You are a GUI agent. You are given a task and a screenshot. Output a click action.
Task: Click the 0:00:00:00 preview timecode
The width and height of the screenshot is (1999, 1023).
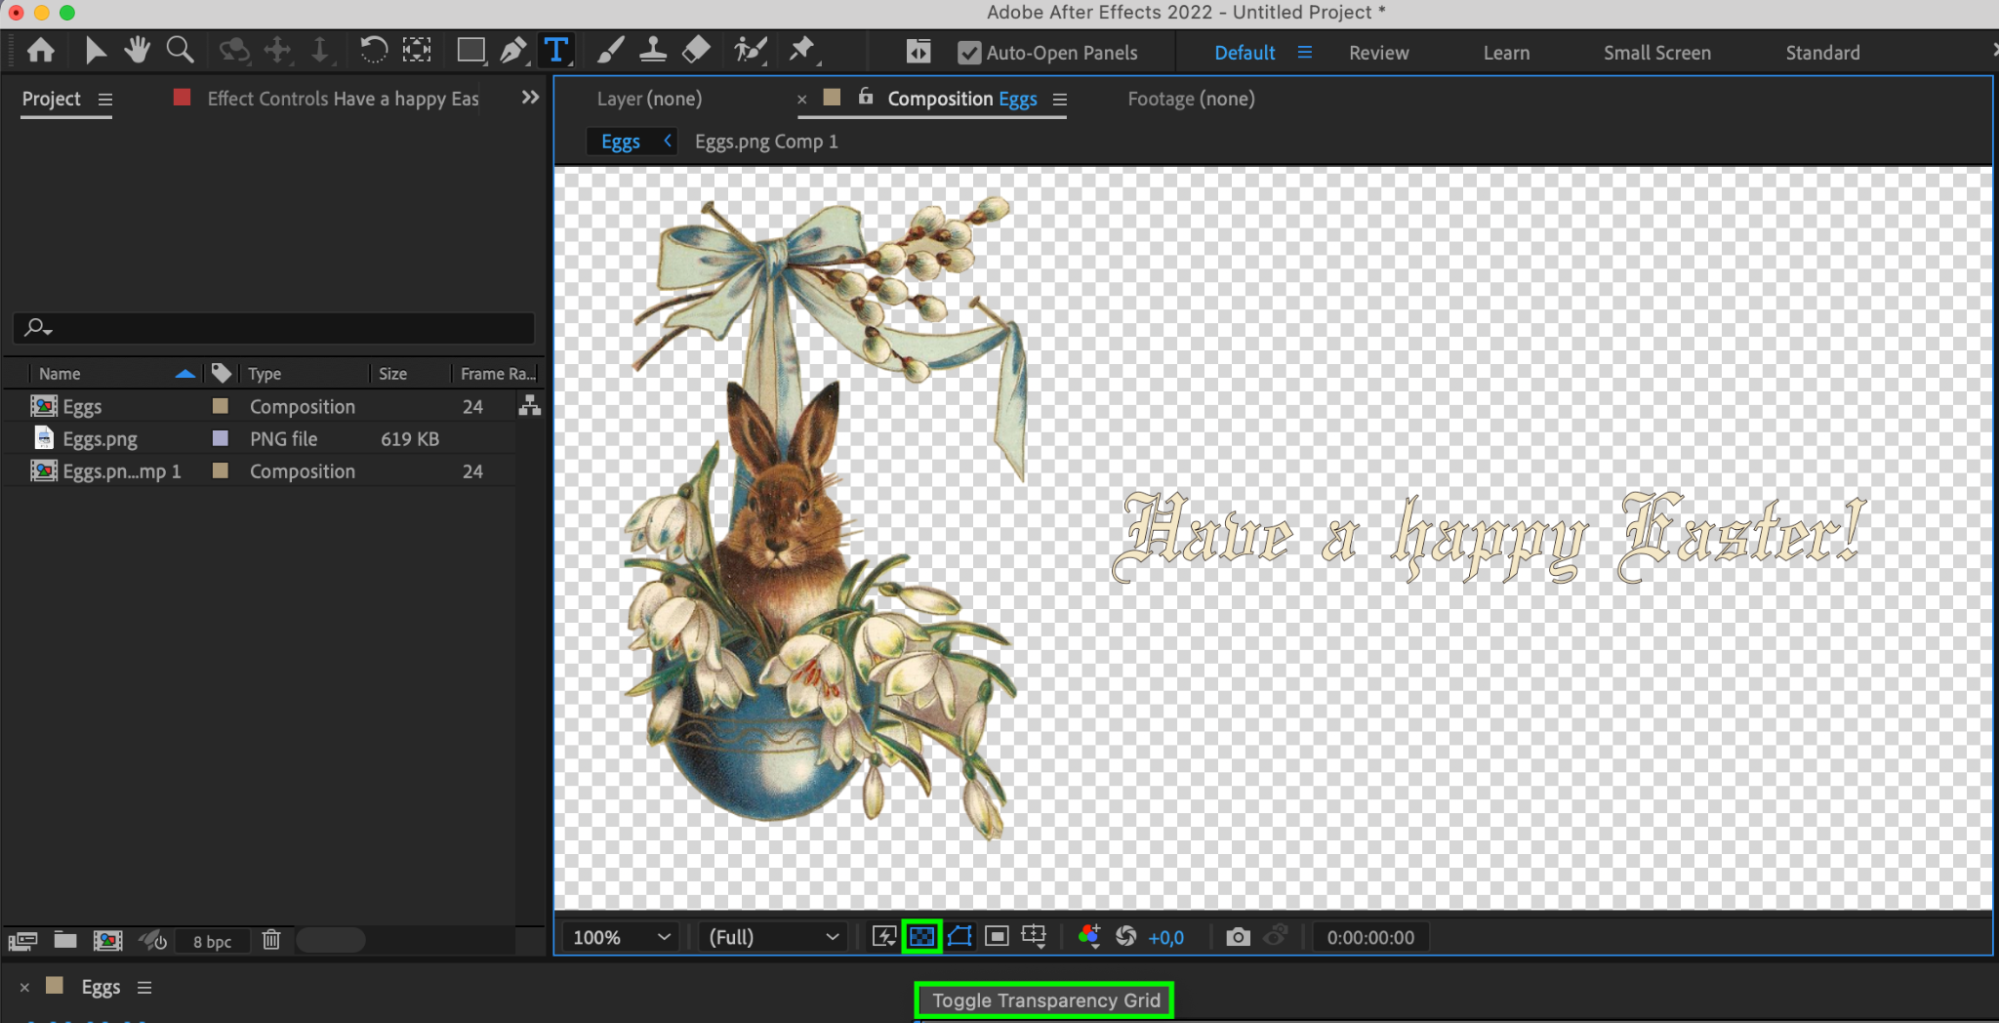coord(1370,938)
